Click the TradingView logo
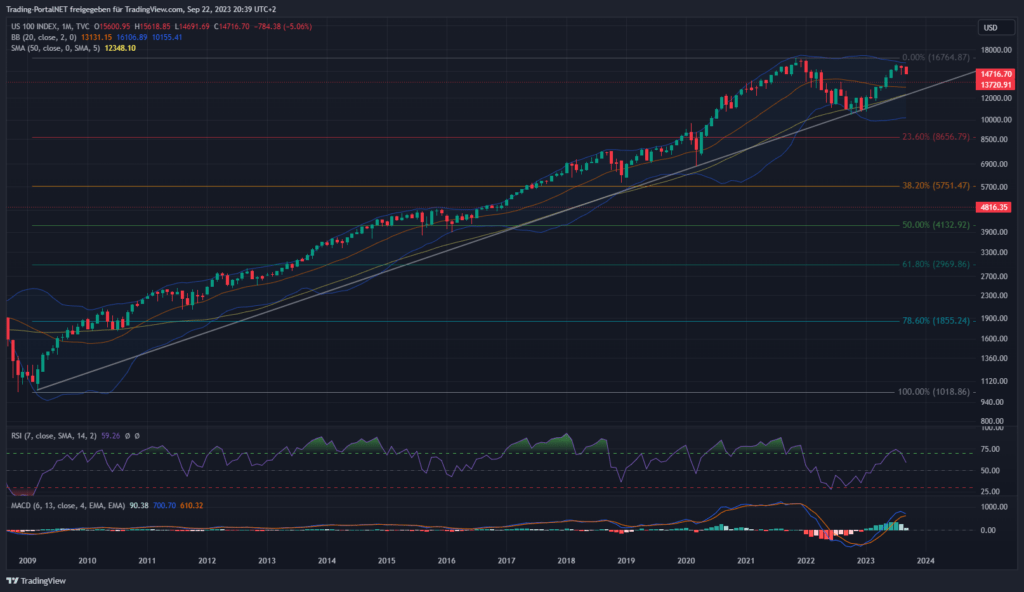Screen dimensions: 1024x592 pyautogui.click(x=36, y=581)
